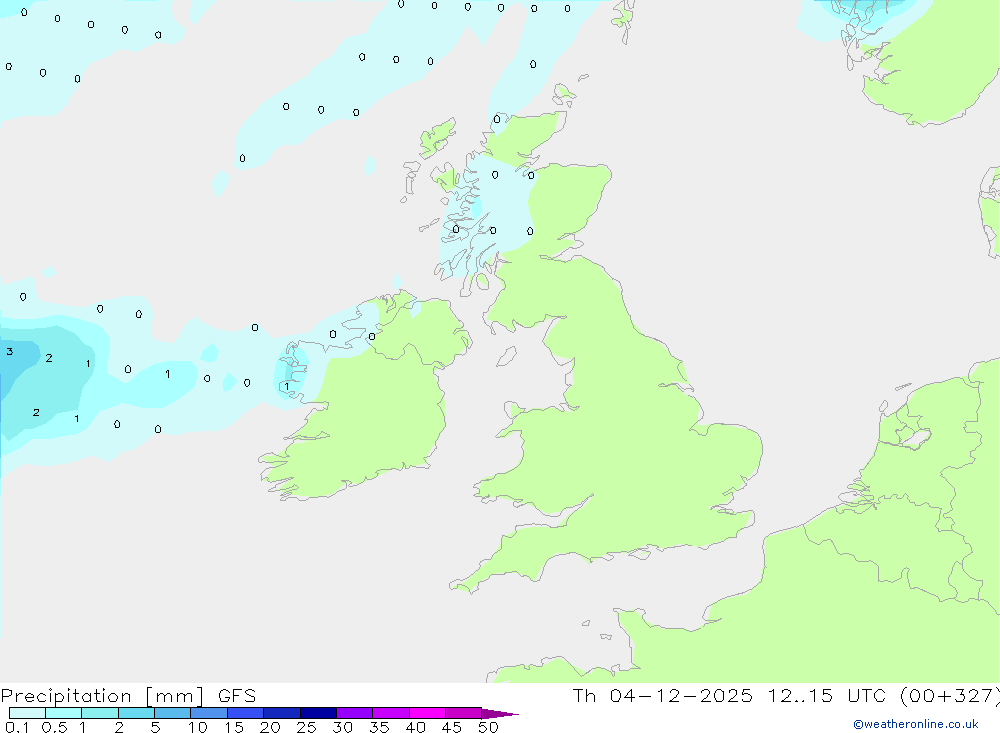Screen dimensions: 1000x733
Task: Click the "10" legend scale label
Action: pos(198,727)
